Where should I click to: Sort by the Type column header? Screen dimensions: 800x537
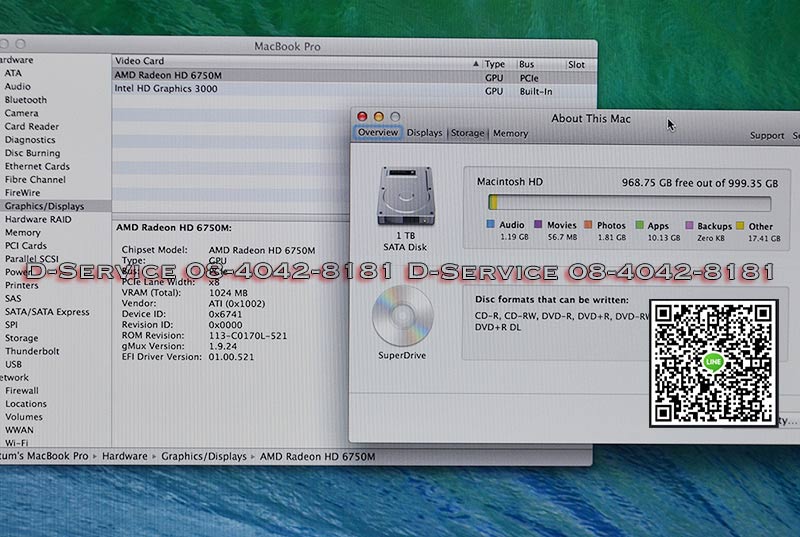(494, 64)
